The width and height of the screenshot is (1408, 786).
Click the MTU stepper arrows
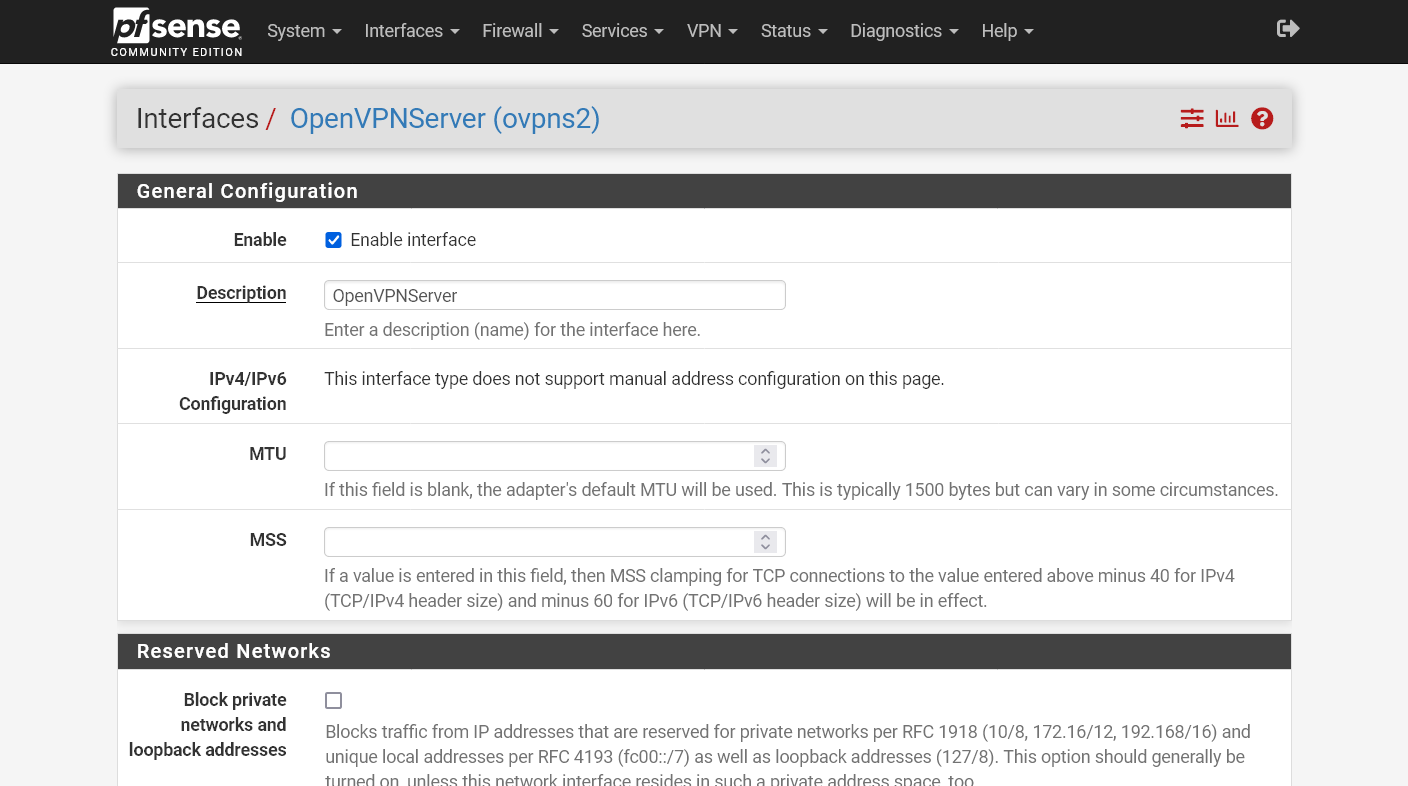point(766,456)
